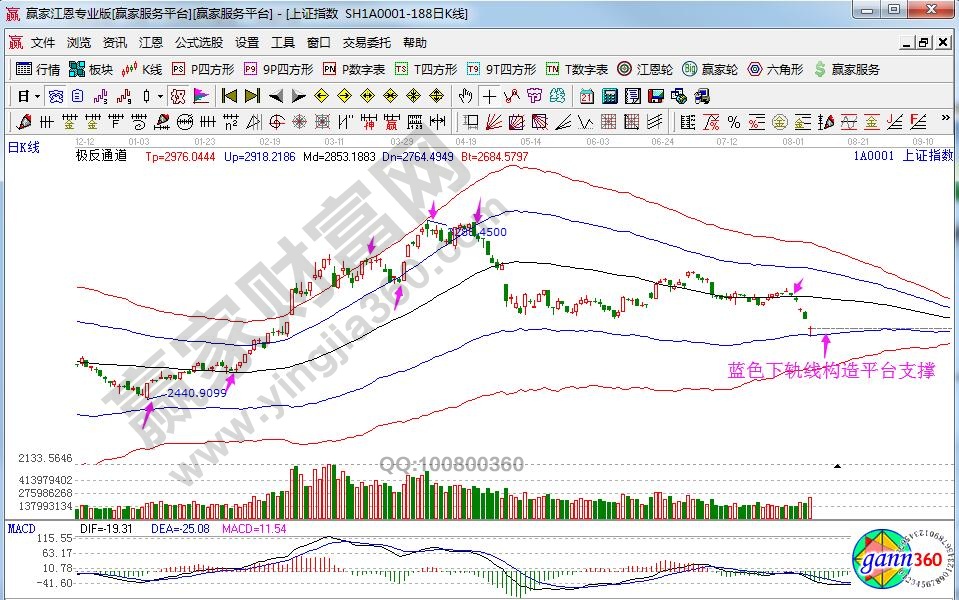Open the 公式选股 menu
Screen dimensions: 959x600
pyautogui.click(x=199, y=43)
